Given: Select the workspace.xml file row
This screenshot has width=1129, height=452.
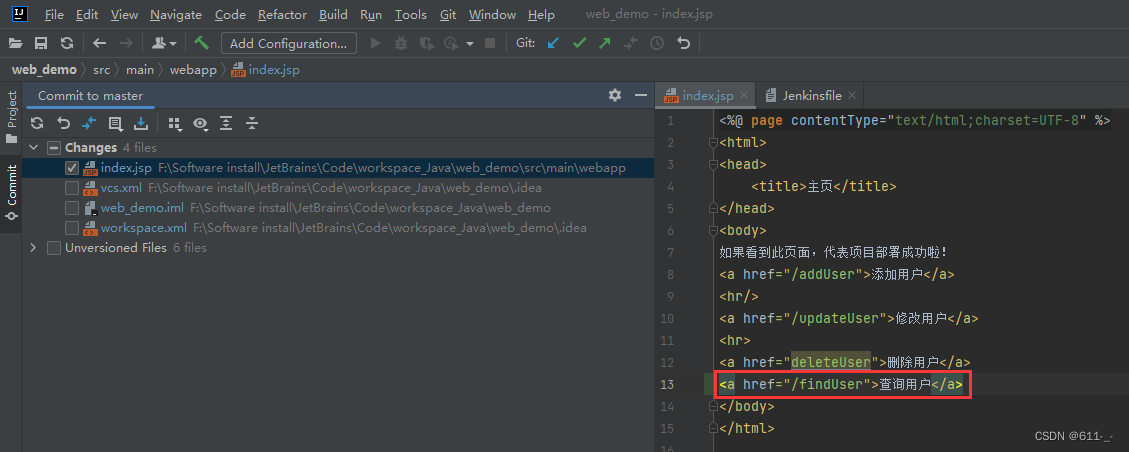Looking at the screenshot, I should (338, 228).
